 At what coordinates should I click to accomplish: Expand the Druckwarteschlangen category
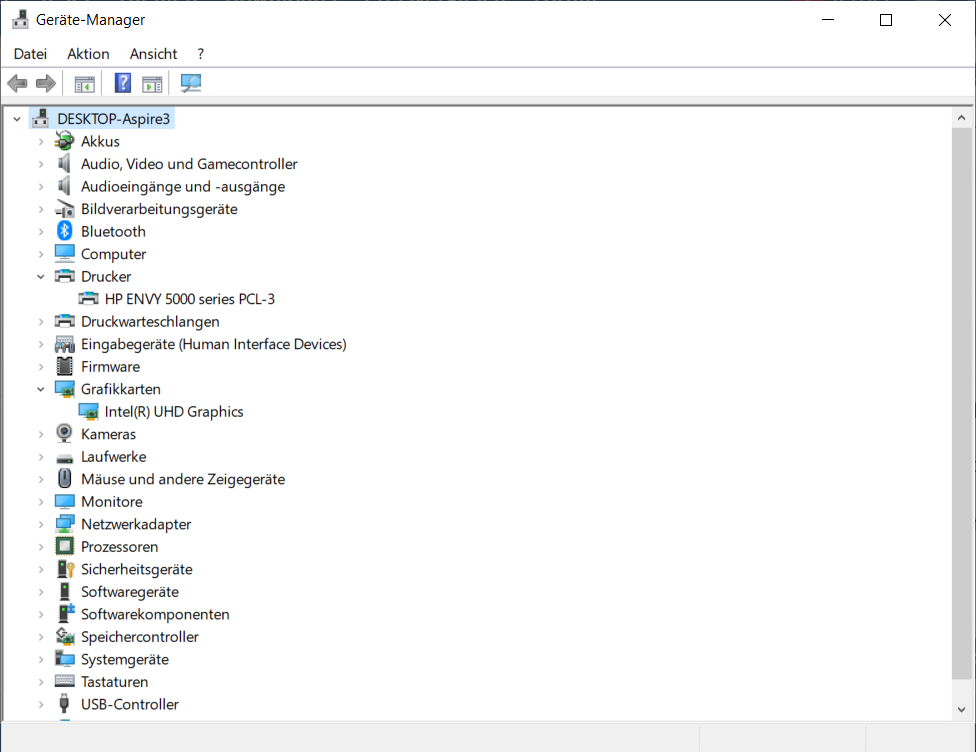(x=41, y=321)
